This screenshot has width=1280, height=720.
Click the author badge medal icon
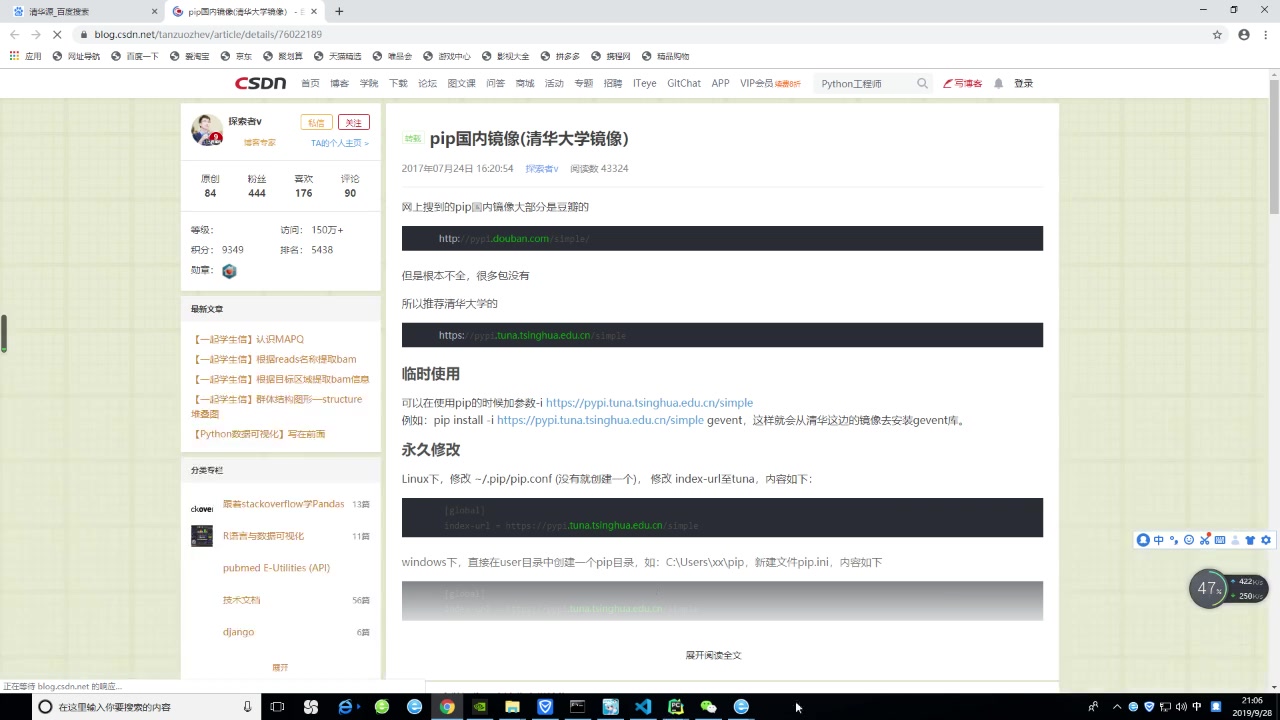coord(229,271)
